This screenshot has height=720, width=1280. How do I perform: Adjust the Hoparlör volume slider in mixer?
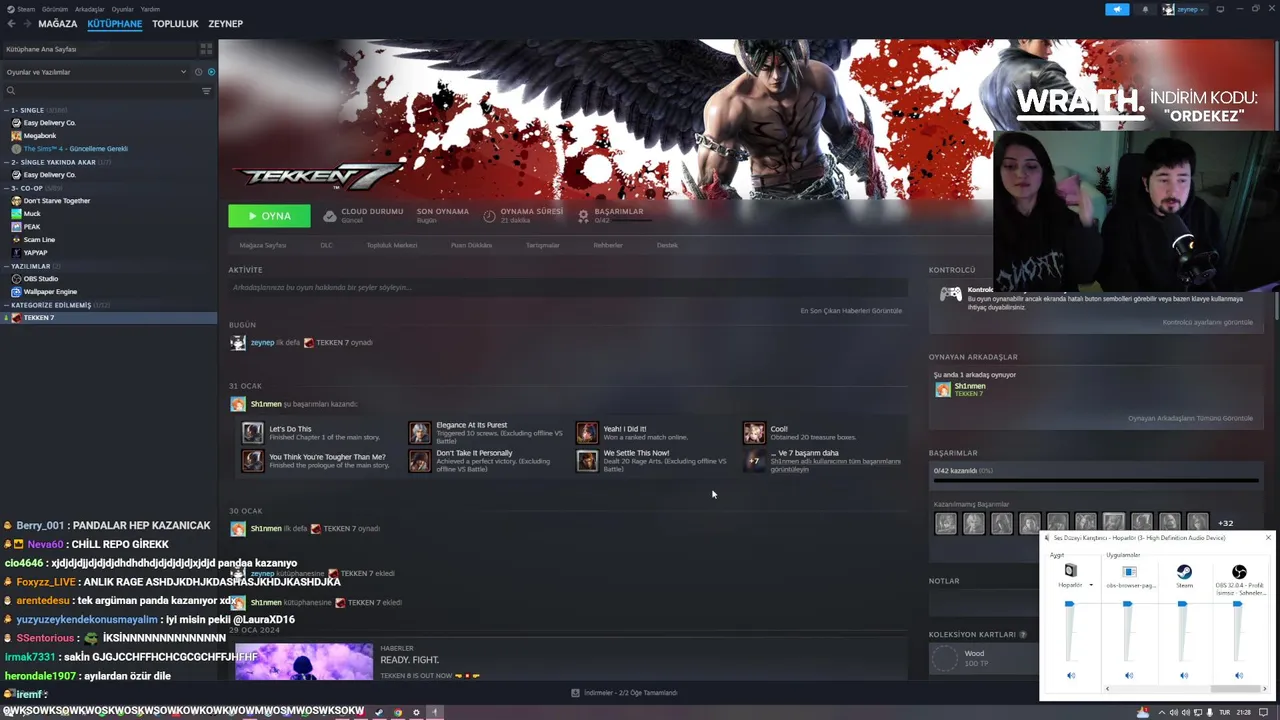click(1069, 603)
